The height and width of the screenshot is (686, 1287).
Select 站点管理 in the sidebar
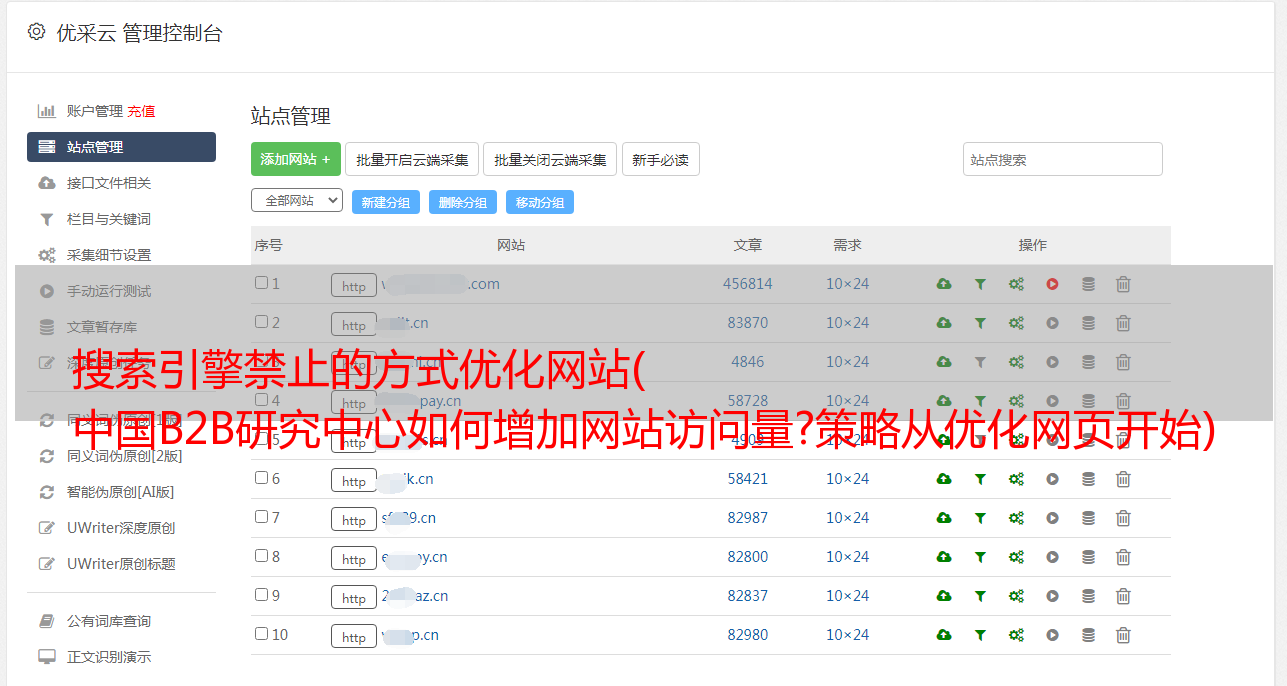[x=121, y=147]
